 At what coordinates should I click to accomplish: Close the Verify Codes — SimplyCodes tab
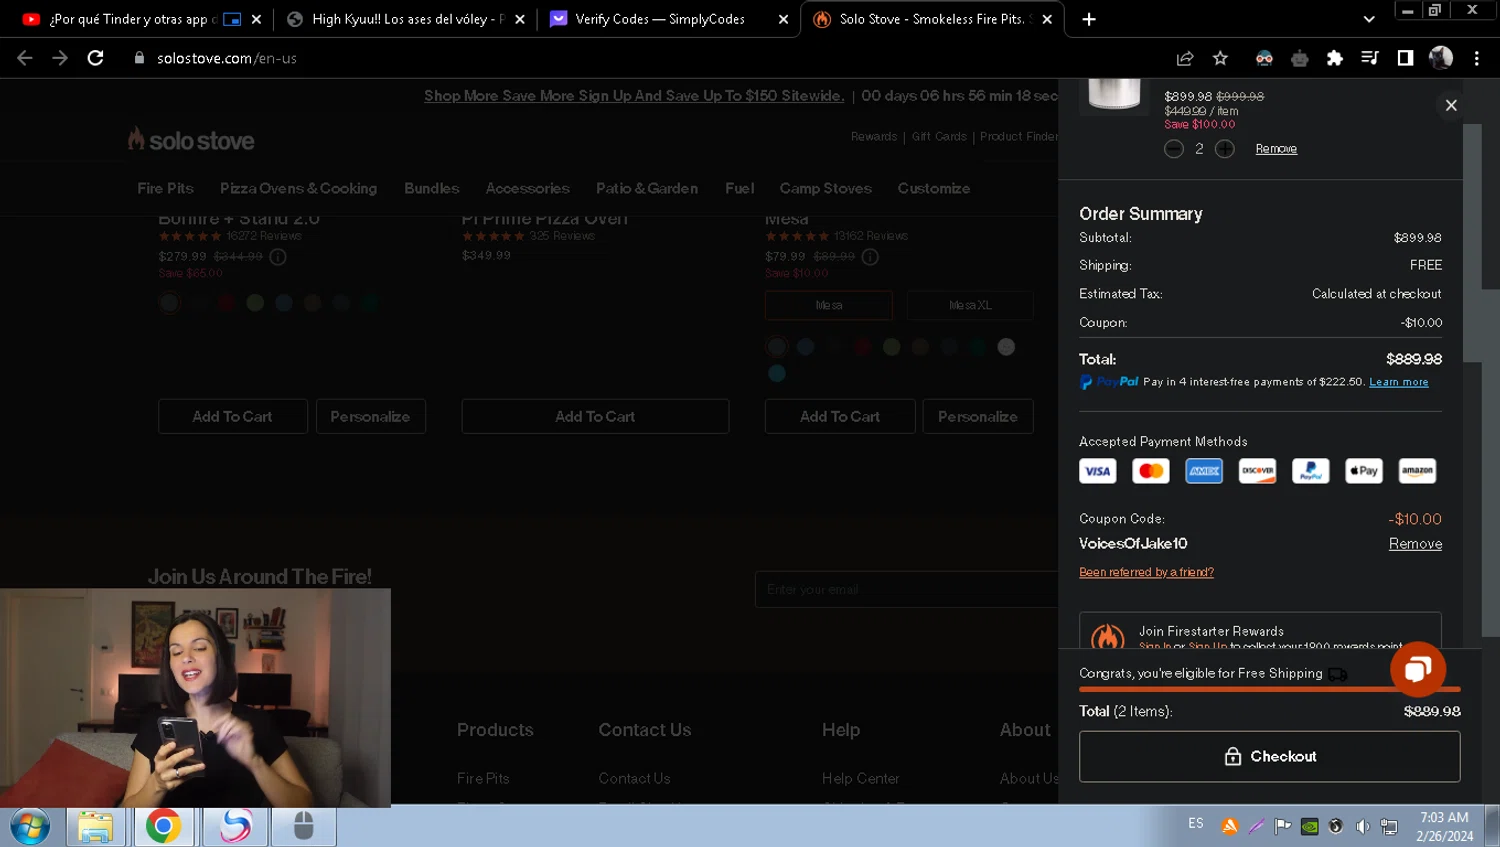(x=783, y=19)
